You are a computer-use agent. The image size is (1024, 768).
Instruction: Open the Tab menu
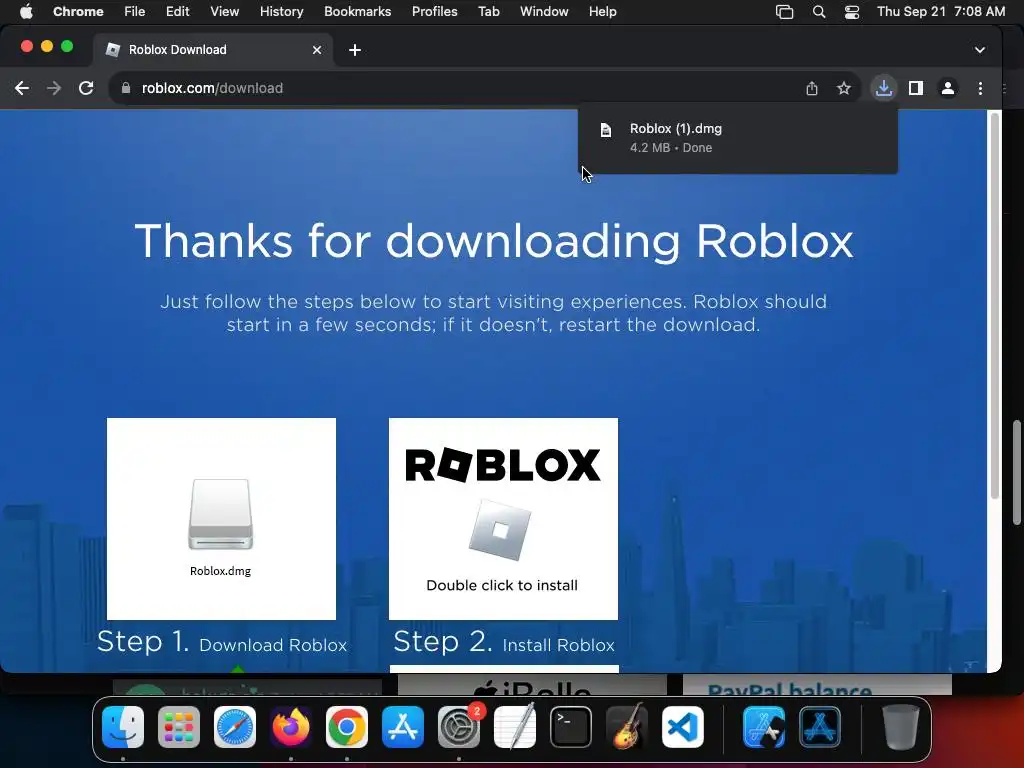click(x=488, y=11)
